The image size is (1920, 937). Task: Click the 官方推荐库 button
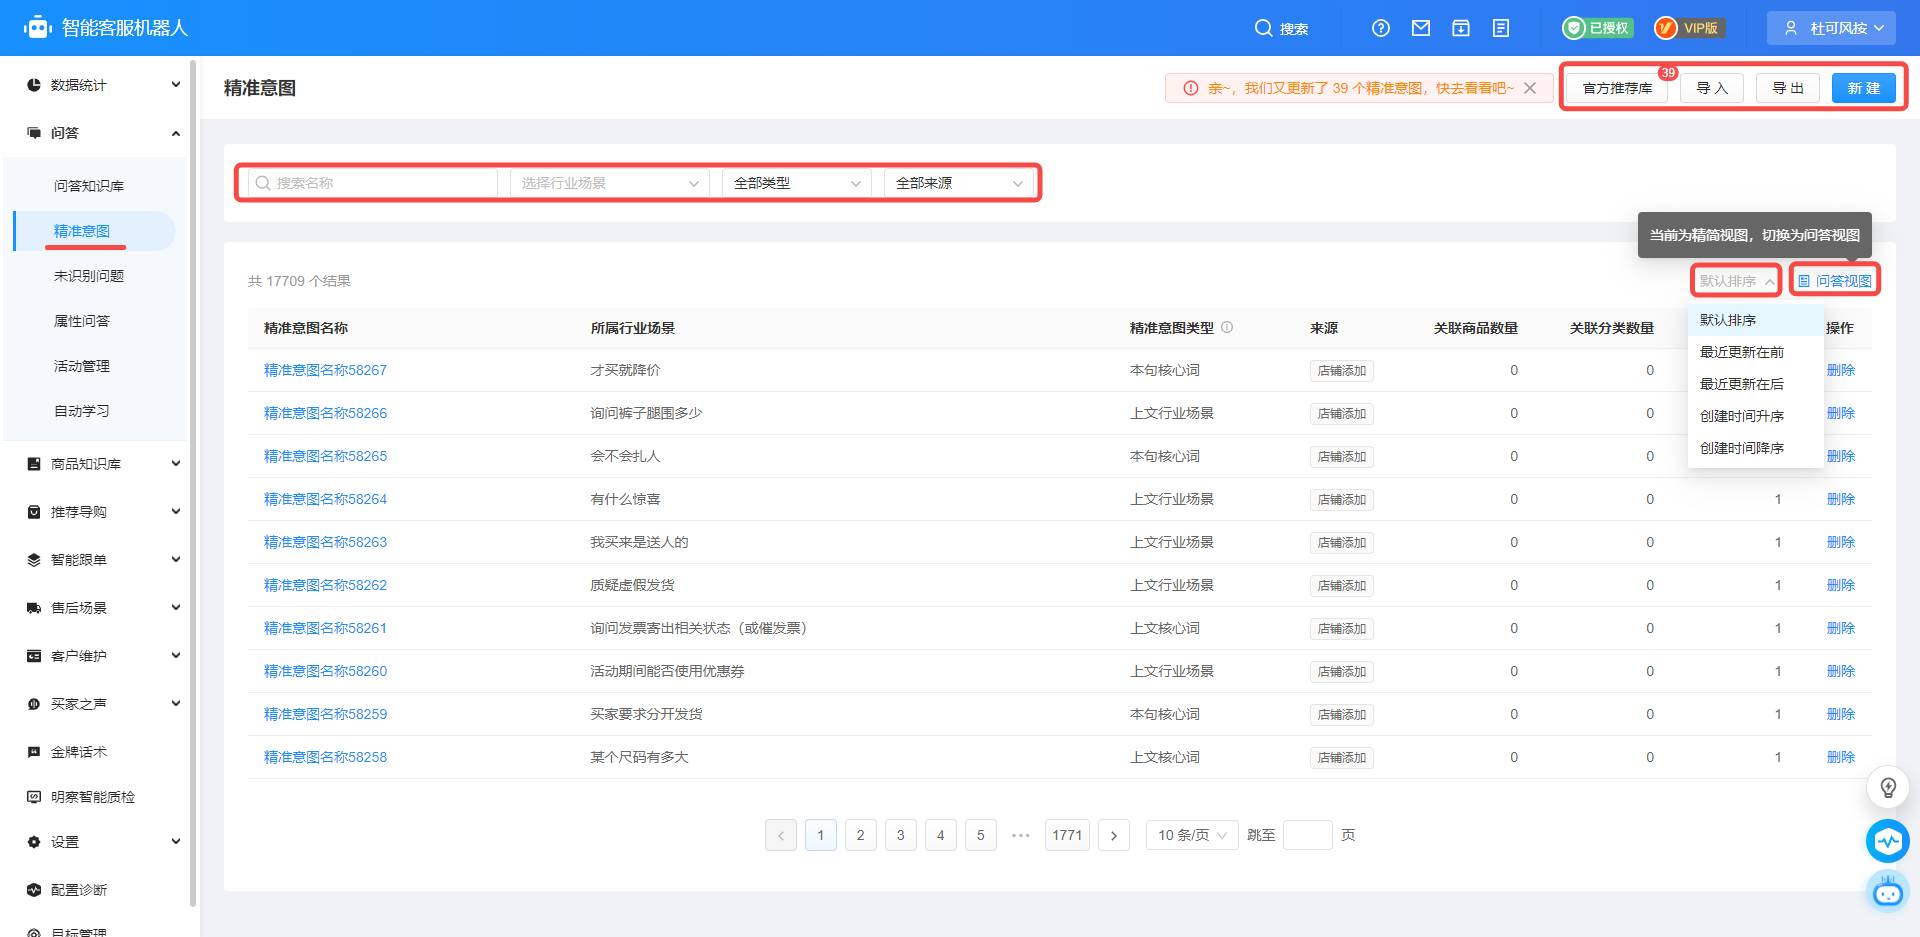[1617, 88]
